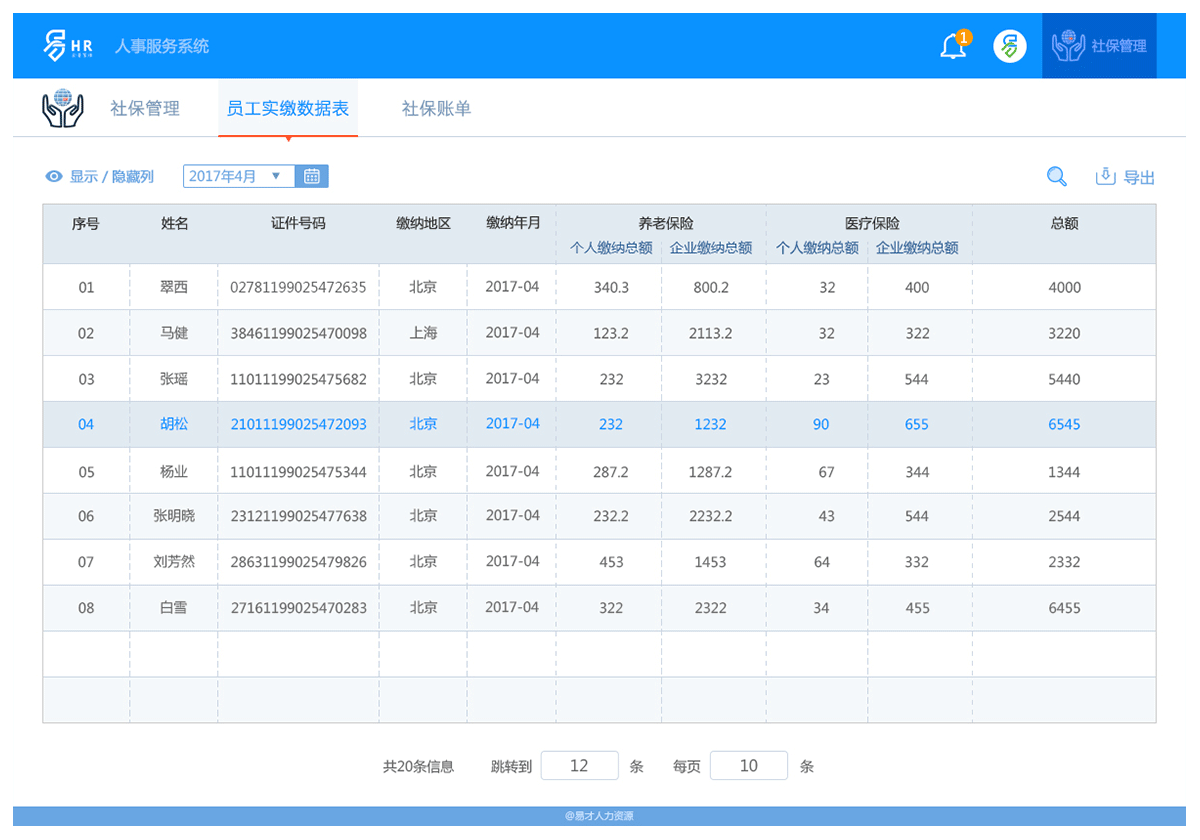Toggle the 显示 / 隐藏列 eye icon
The height and width of the screenshot is (840, 1200).
(x=54, y=177)
